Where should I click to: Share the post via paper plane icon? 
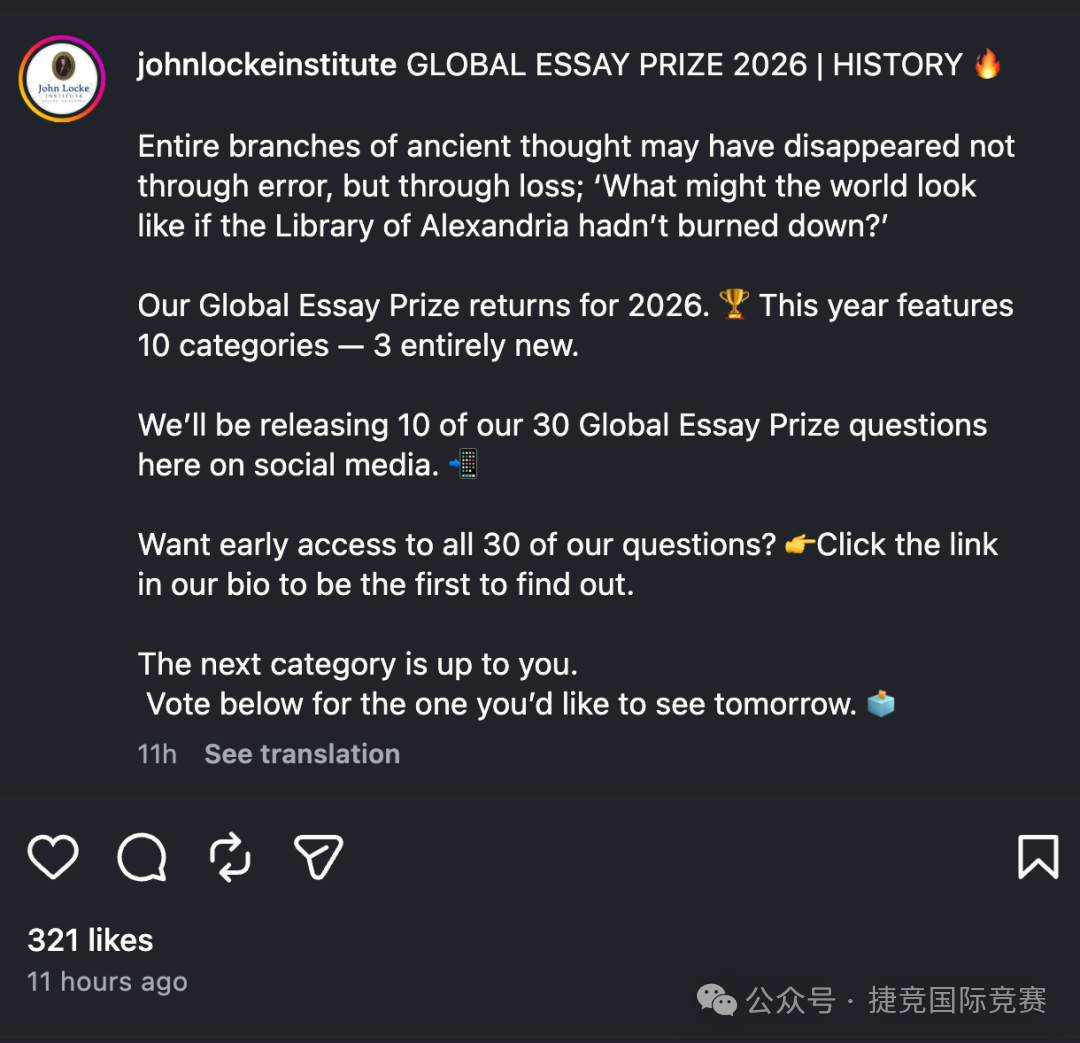(318, 857)
